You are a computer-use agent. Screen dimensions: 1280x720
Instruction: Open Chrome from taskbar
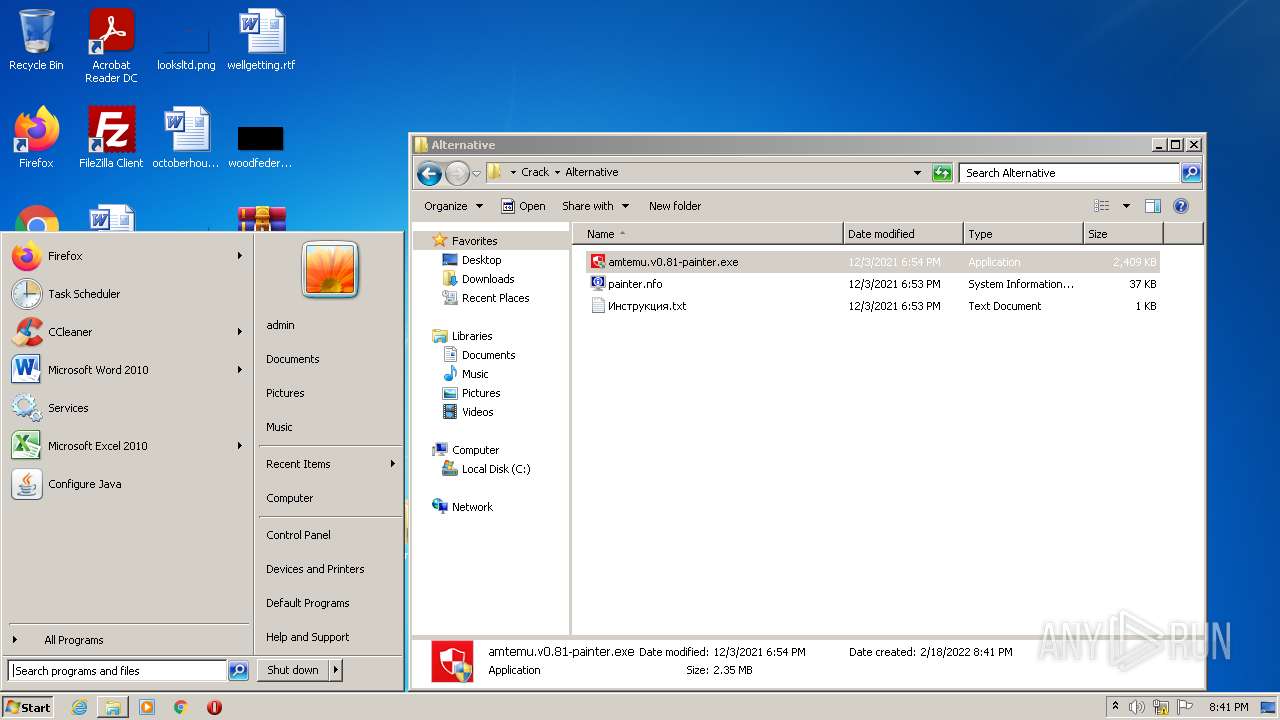point(181,707)
